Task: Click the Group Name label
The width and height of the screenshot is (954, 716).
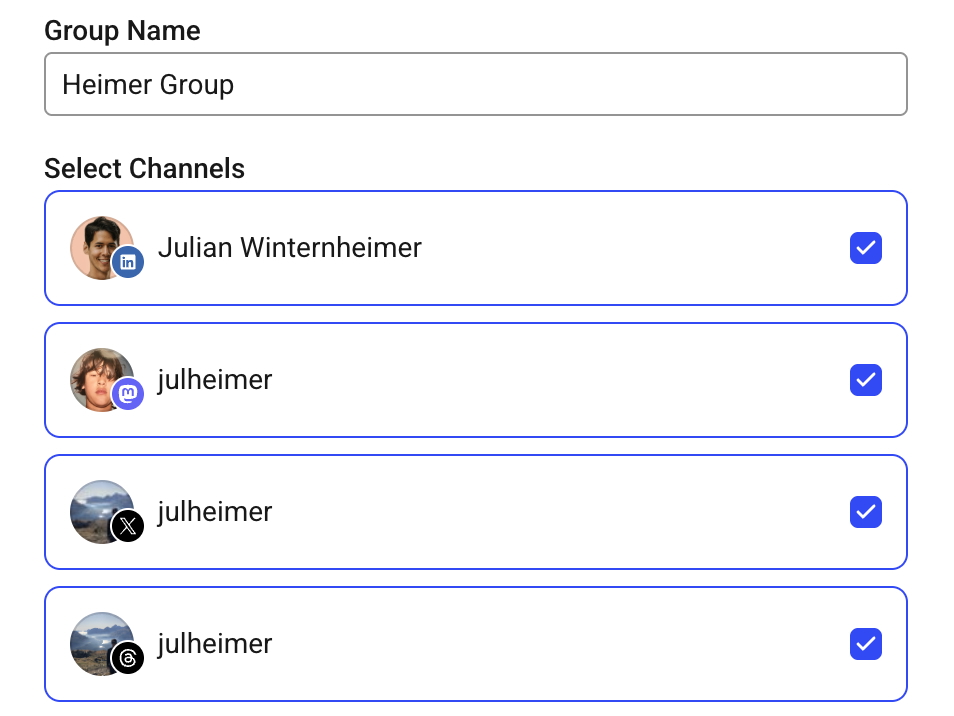Action: [122, 30]
